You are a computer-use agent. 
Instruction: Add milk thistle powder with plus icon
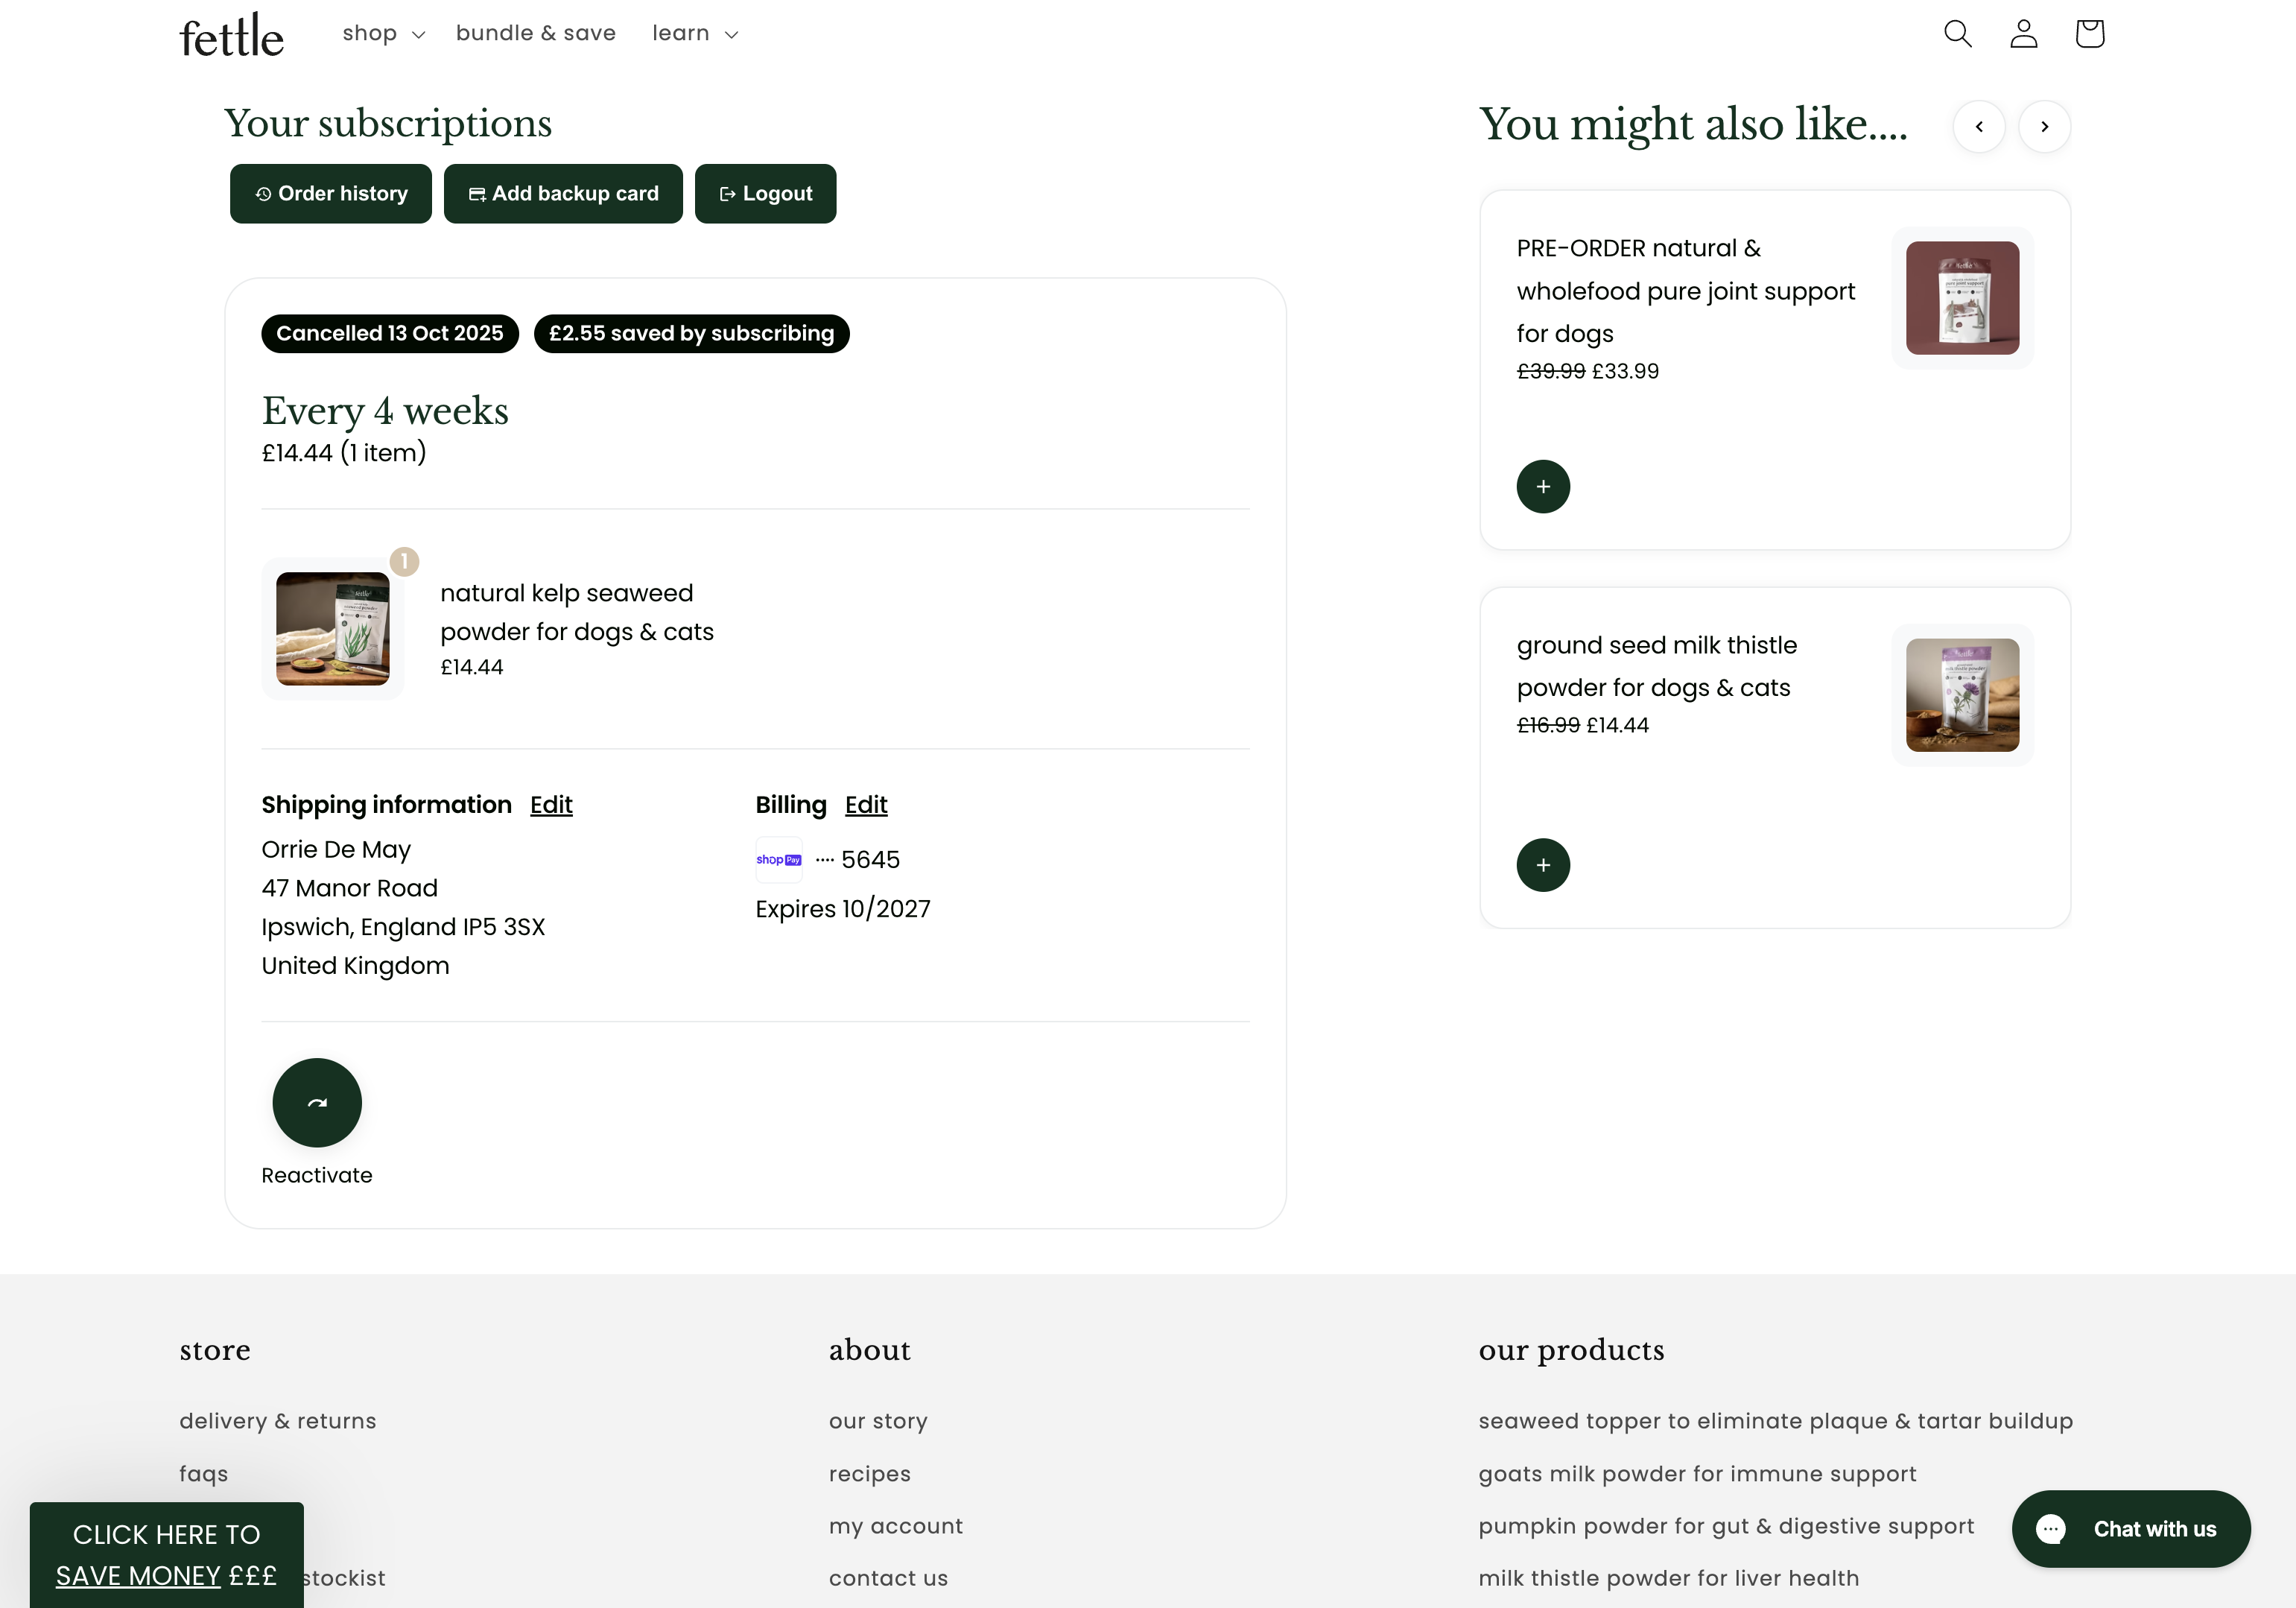tap(1543, 865)
